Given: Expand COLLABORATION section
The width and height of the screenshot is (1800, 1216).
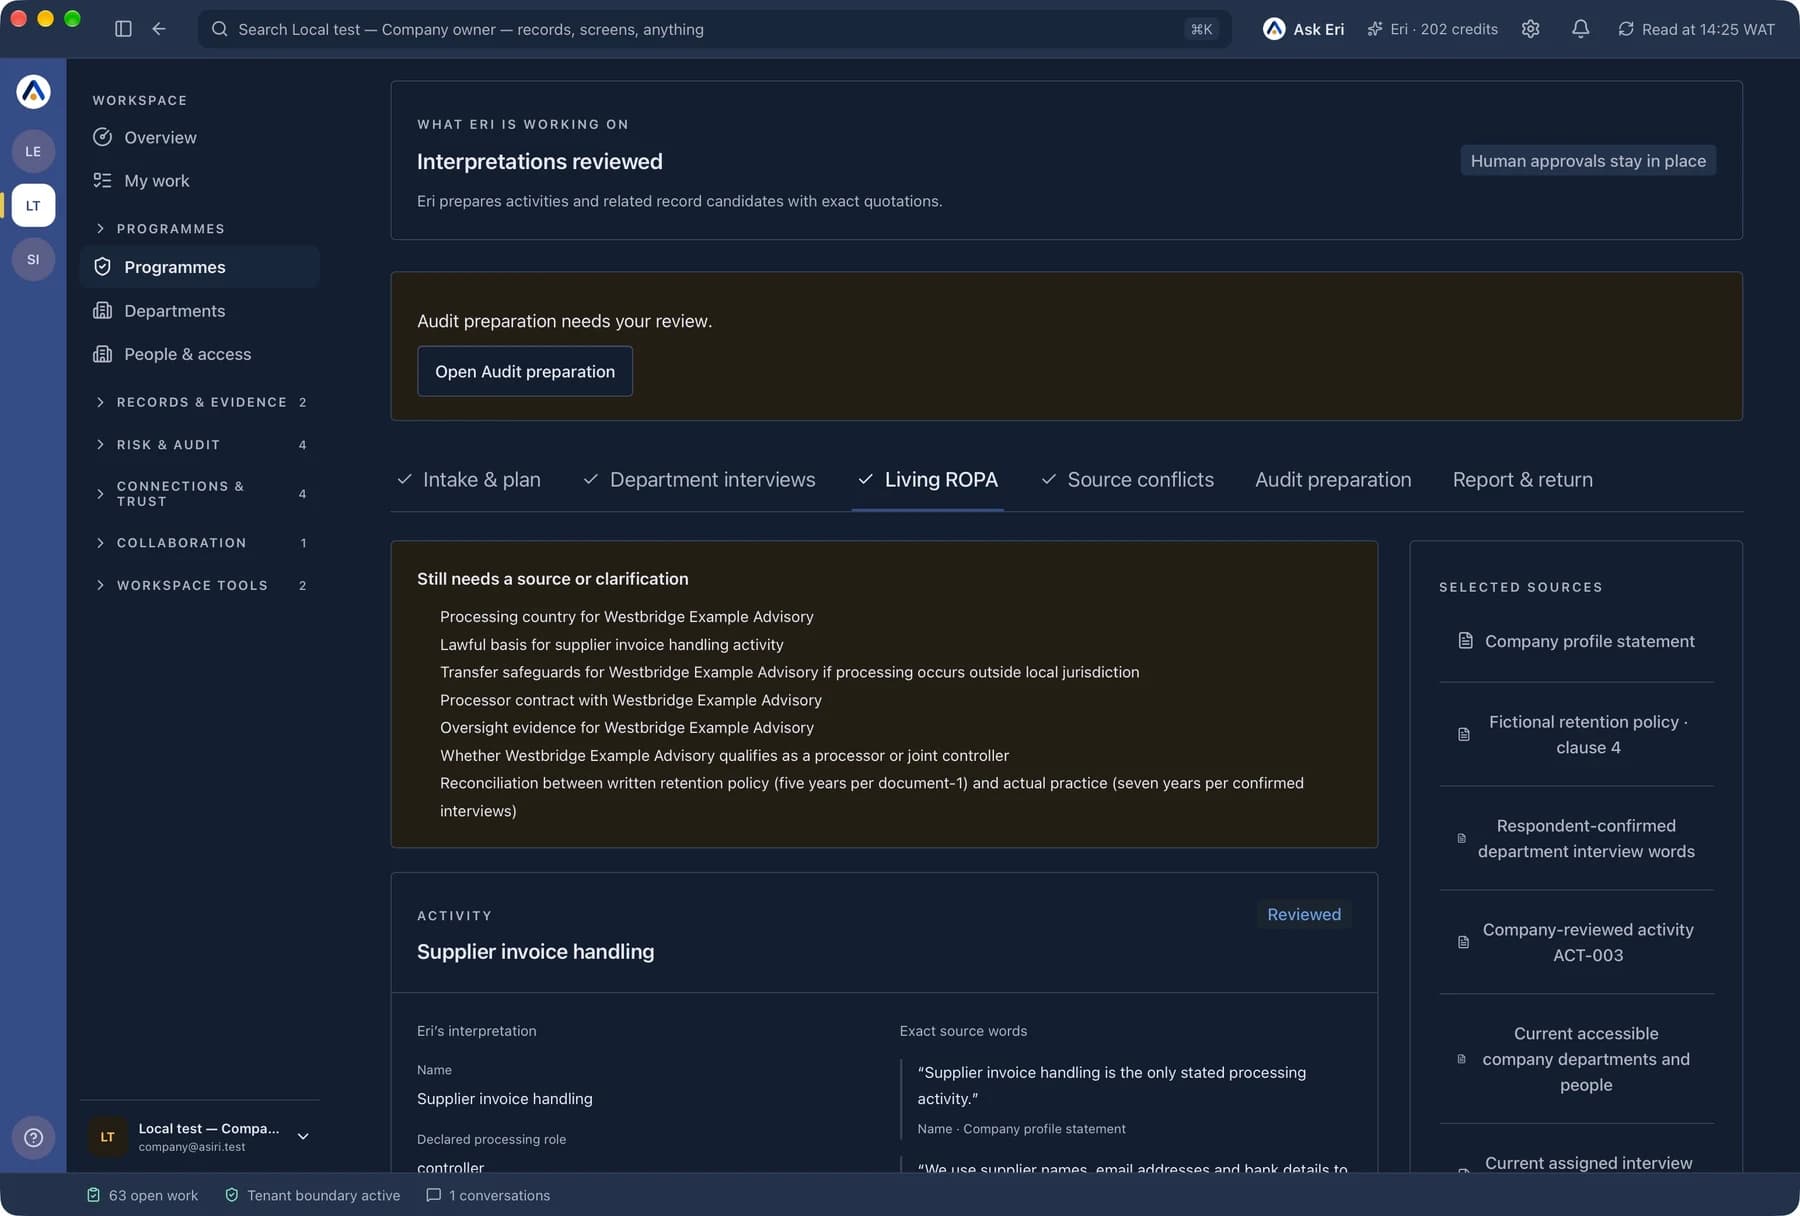Looking at the screenshot, I should 200,543.
